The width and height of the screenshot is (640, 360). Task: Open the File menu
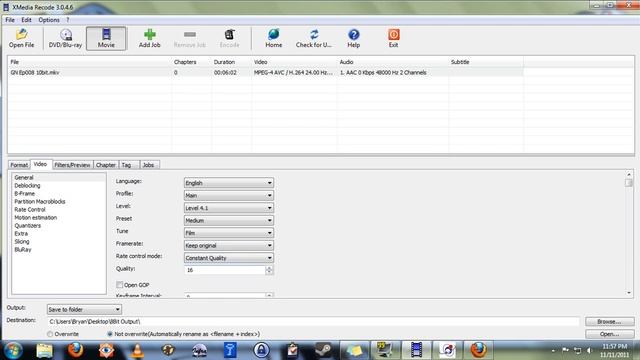tap(10, 20)
